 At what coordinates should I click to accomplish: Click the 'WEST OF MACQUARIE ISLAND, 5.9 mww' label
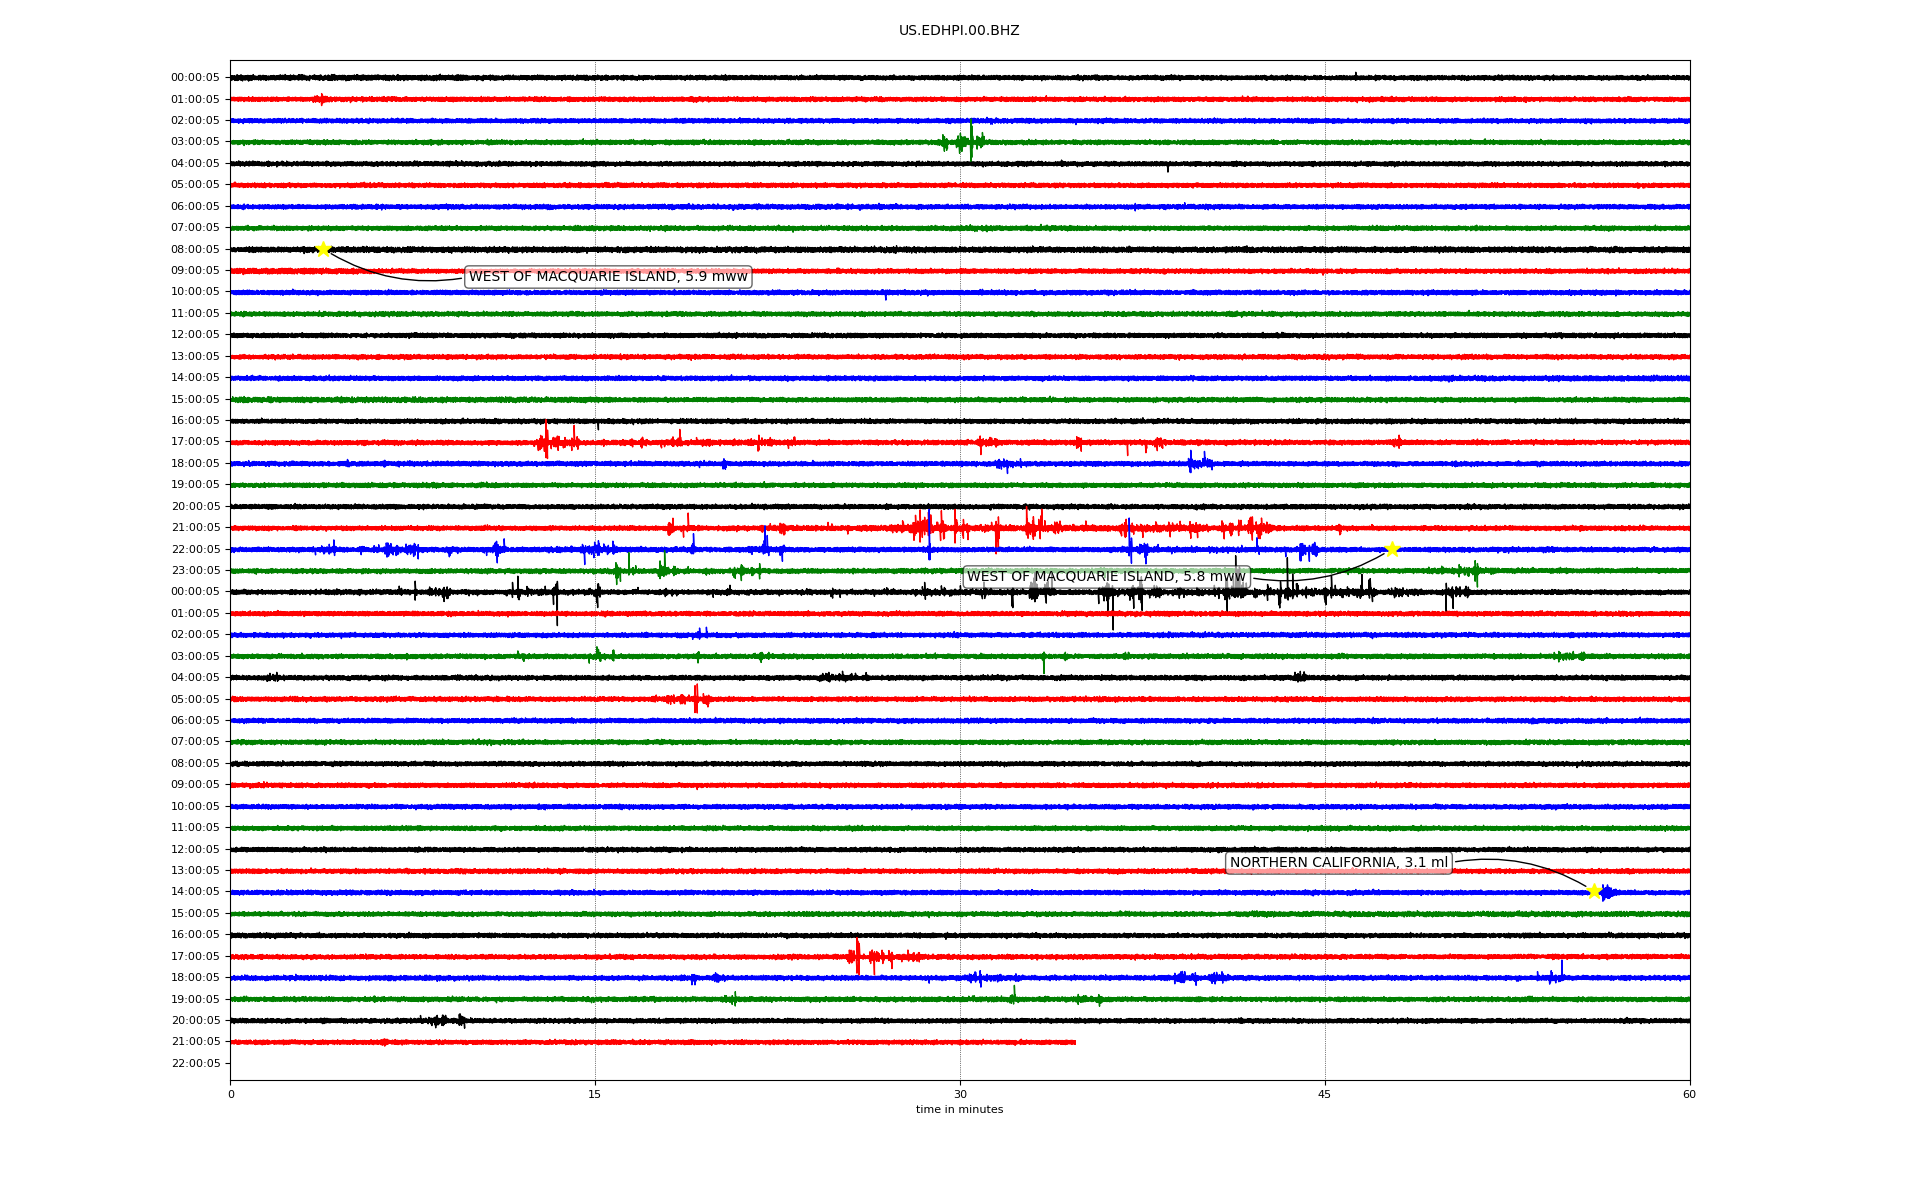(x=608, y=277)
